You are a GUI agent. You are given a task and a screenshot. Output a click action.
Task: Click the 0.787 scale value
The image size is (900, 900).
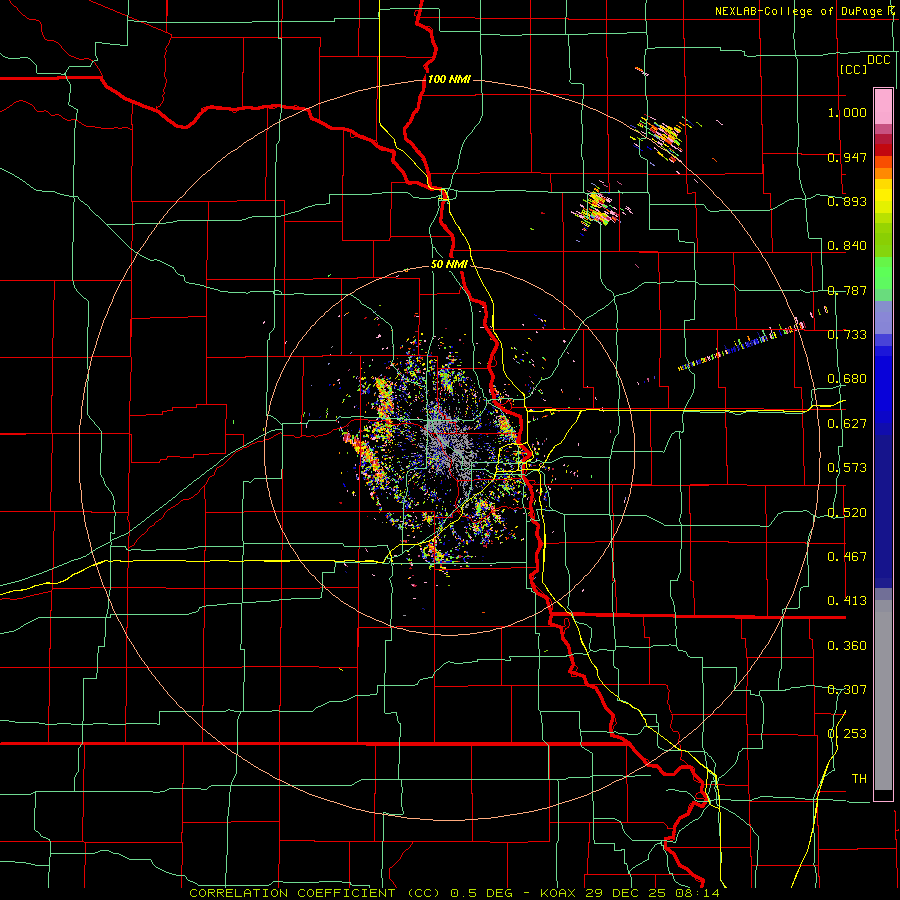click(x=847, y=290)
